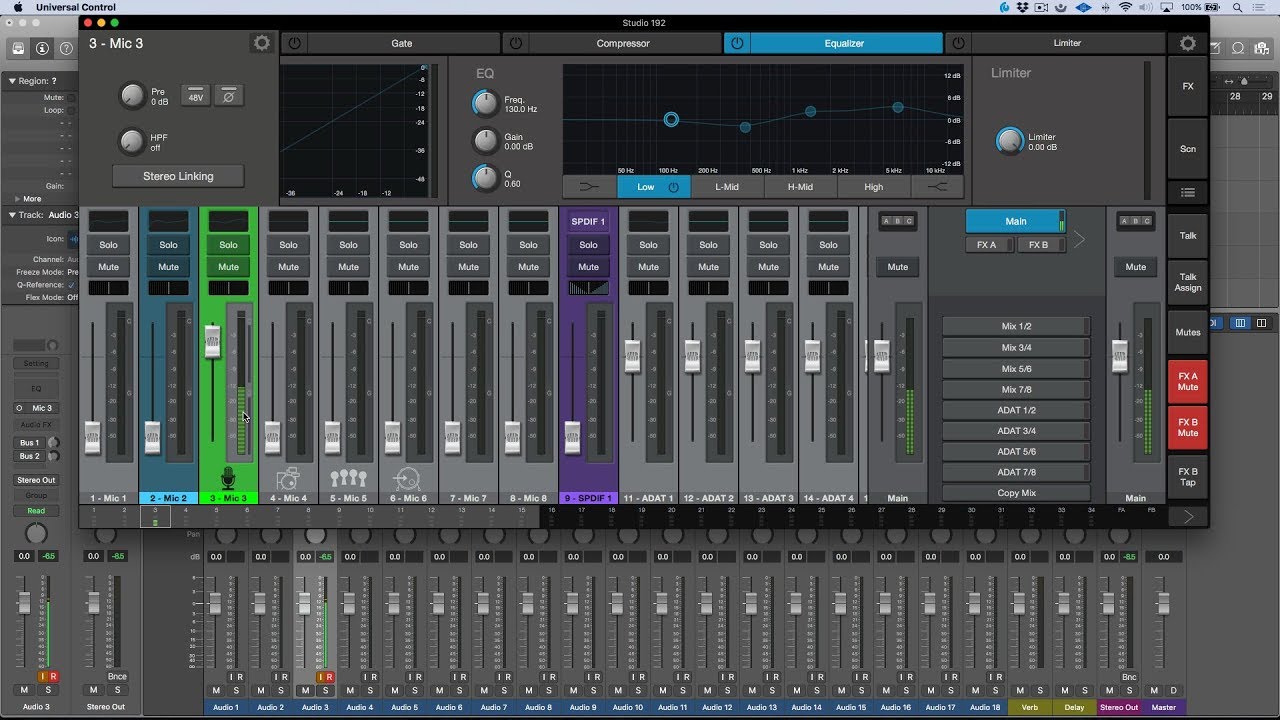The width and height of the screenshot is (1280, 720).
Task: Solo the 1 - Mic 1 channel
Action: tap(108, 245)
